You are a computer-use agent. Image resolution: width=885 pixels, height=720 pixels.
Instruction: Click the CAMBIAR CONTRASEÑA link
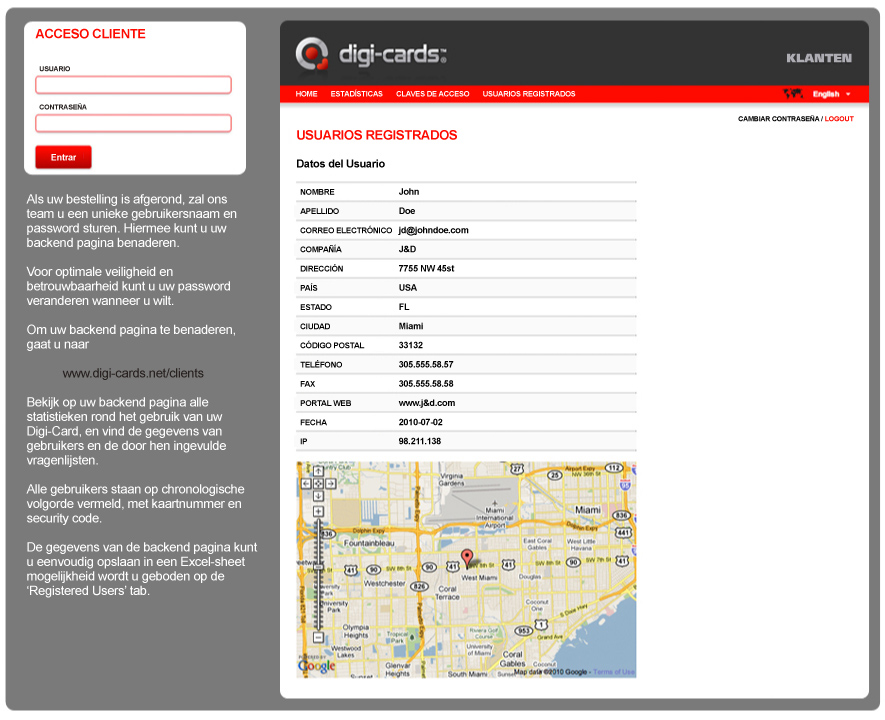click(x=778, y=119)
